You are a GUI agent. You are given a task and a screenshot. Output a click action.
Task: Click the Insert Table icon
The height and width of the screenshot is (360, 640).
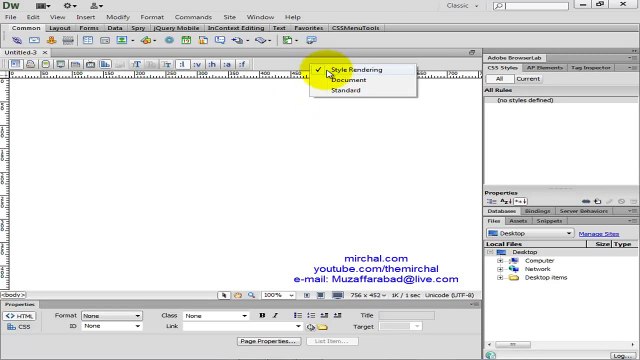pyautogui.click(x=88, y=40)
